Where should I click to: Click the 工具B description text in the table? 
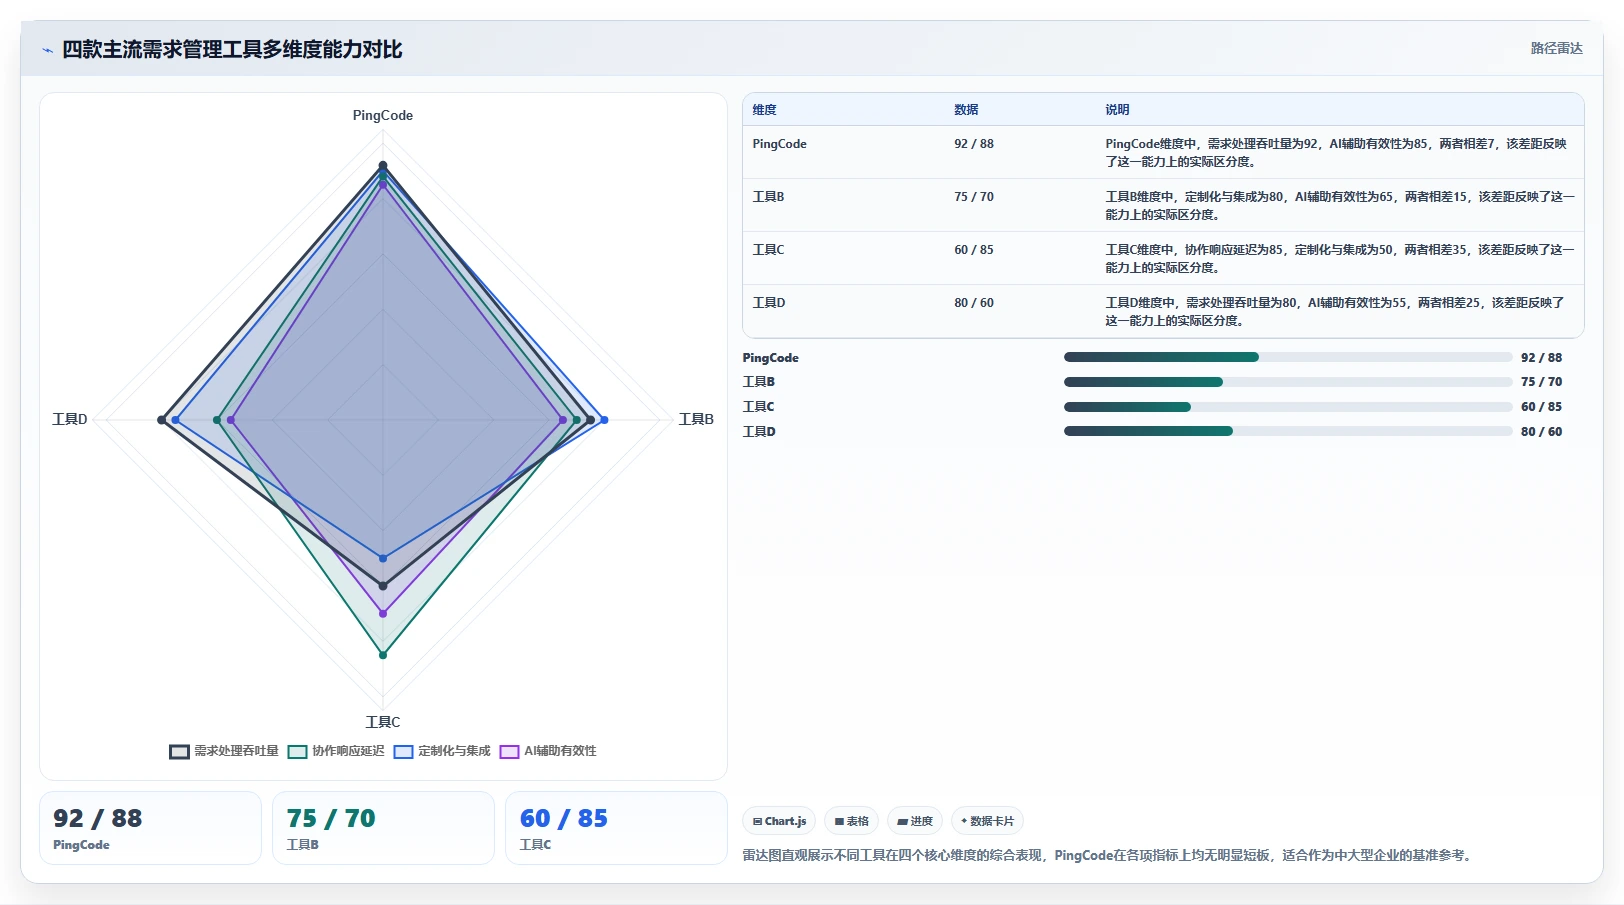pyautogui.click(x=1340, y=206)
